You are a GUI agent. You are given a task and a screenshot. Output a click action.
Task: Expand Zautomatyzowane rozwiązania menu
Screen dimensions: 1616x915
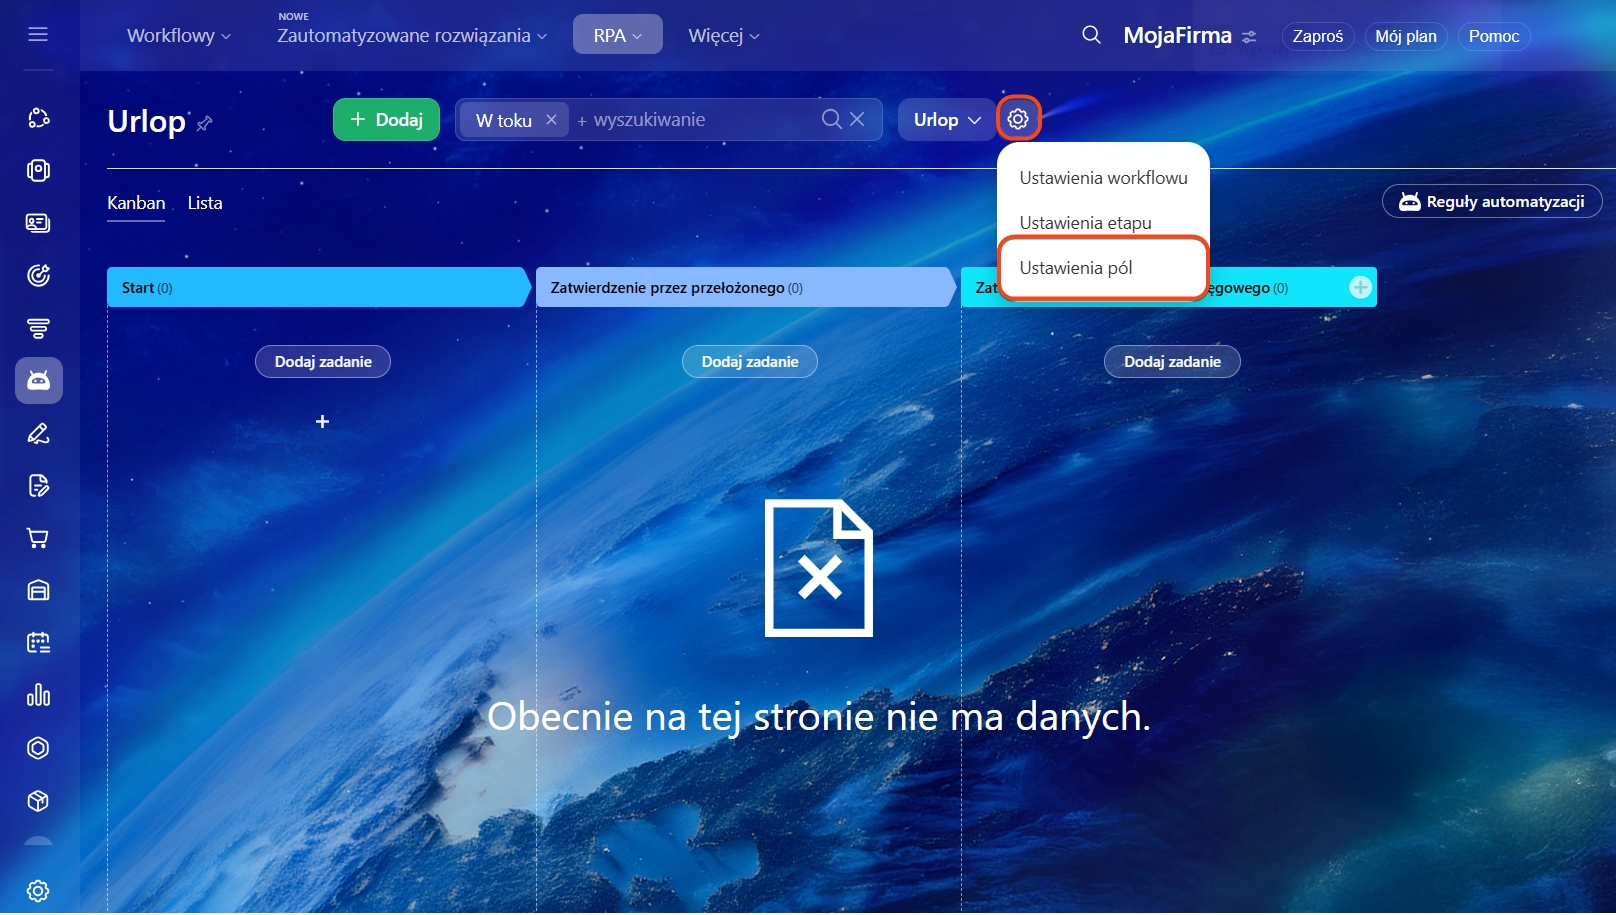tap(412, 36)
